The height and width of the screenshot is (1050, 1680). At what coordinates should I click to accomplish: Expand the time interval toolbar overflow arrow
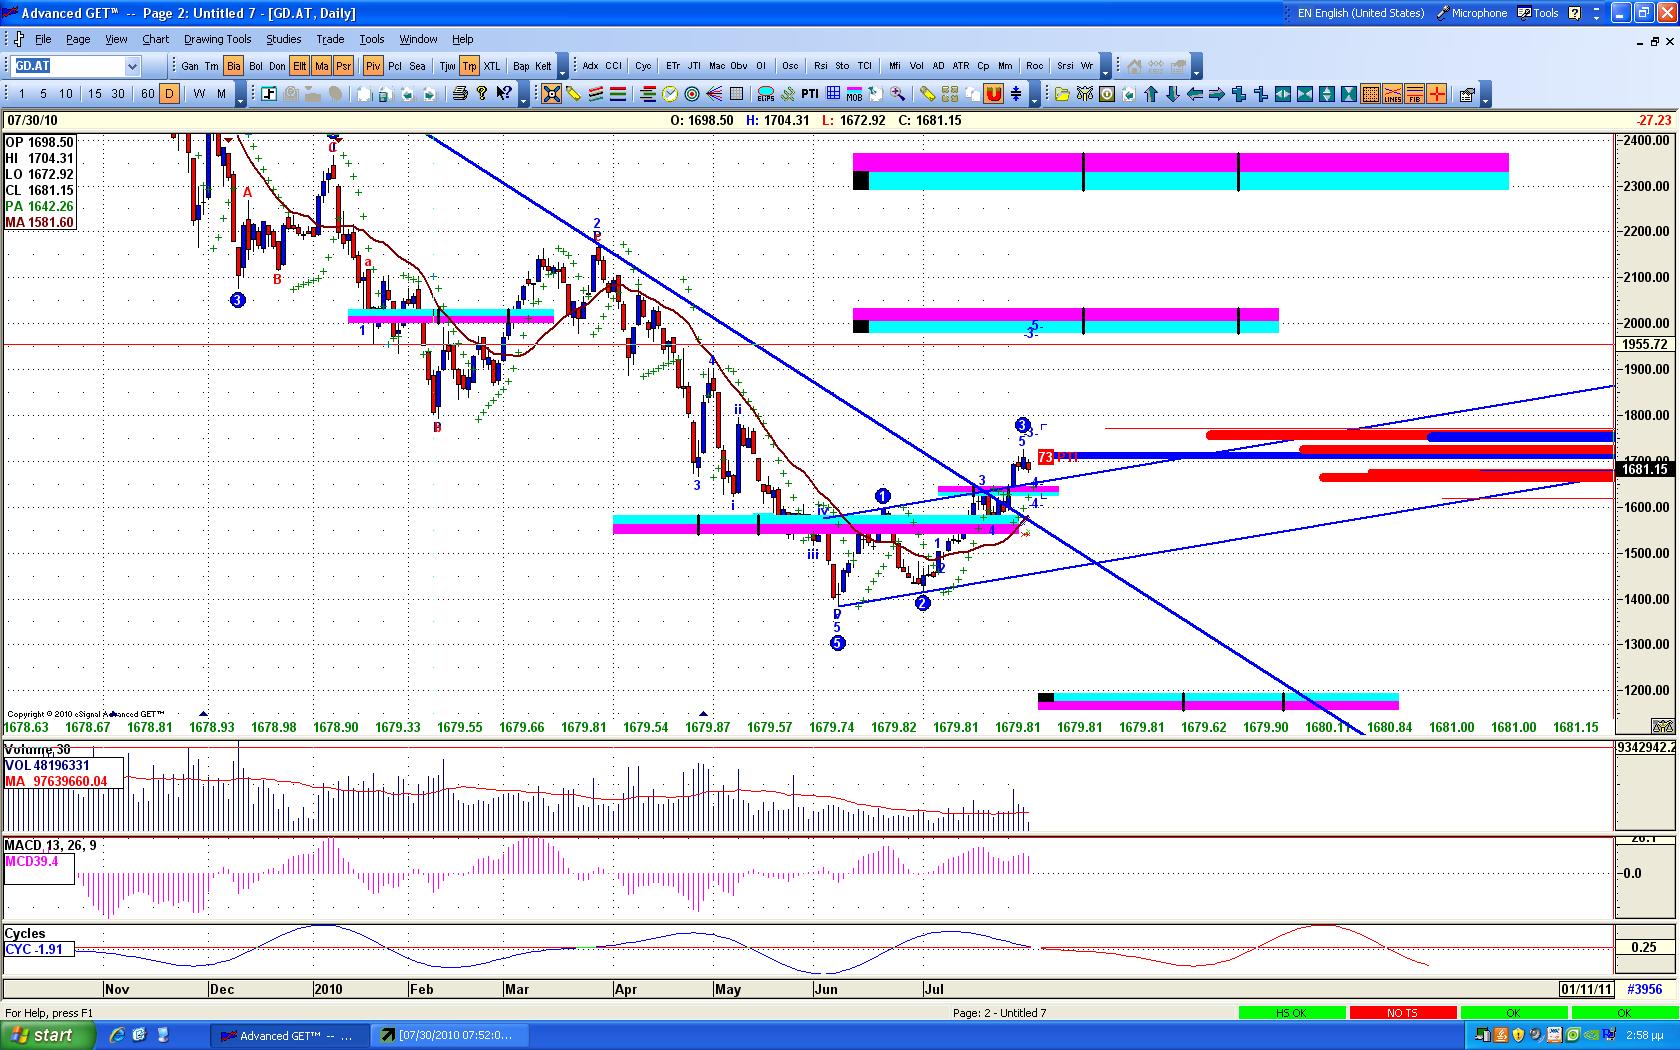click(240, 98)
